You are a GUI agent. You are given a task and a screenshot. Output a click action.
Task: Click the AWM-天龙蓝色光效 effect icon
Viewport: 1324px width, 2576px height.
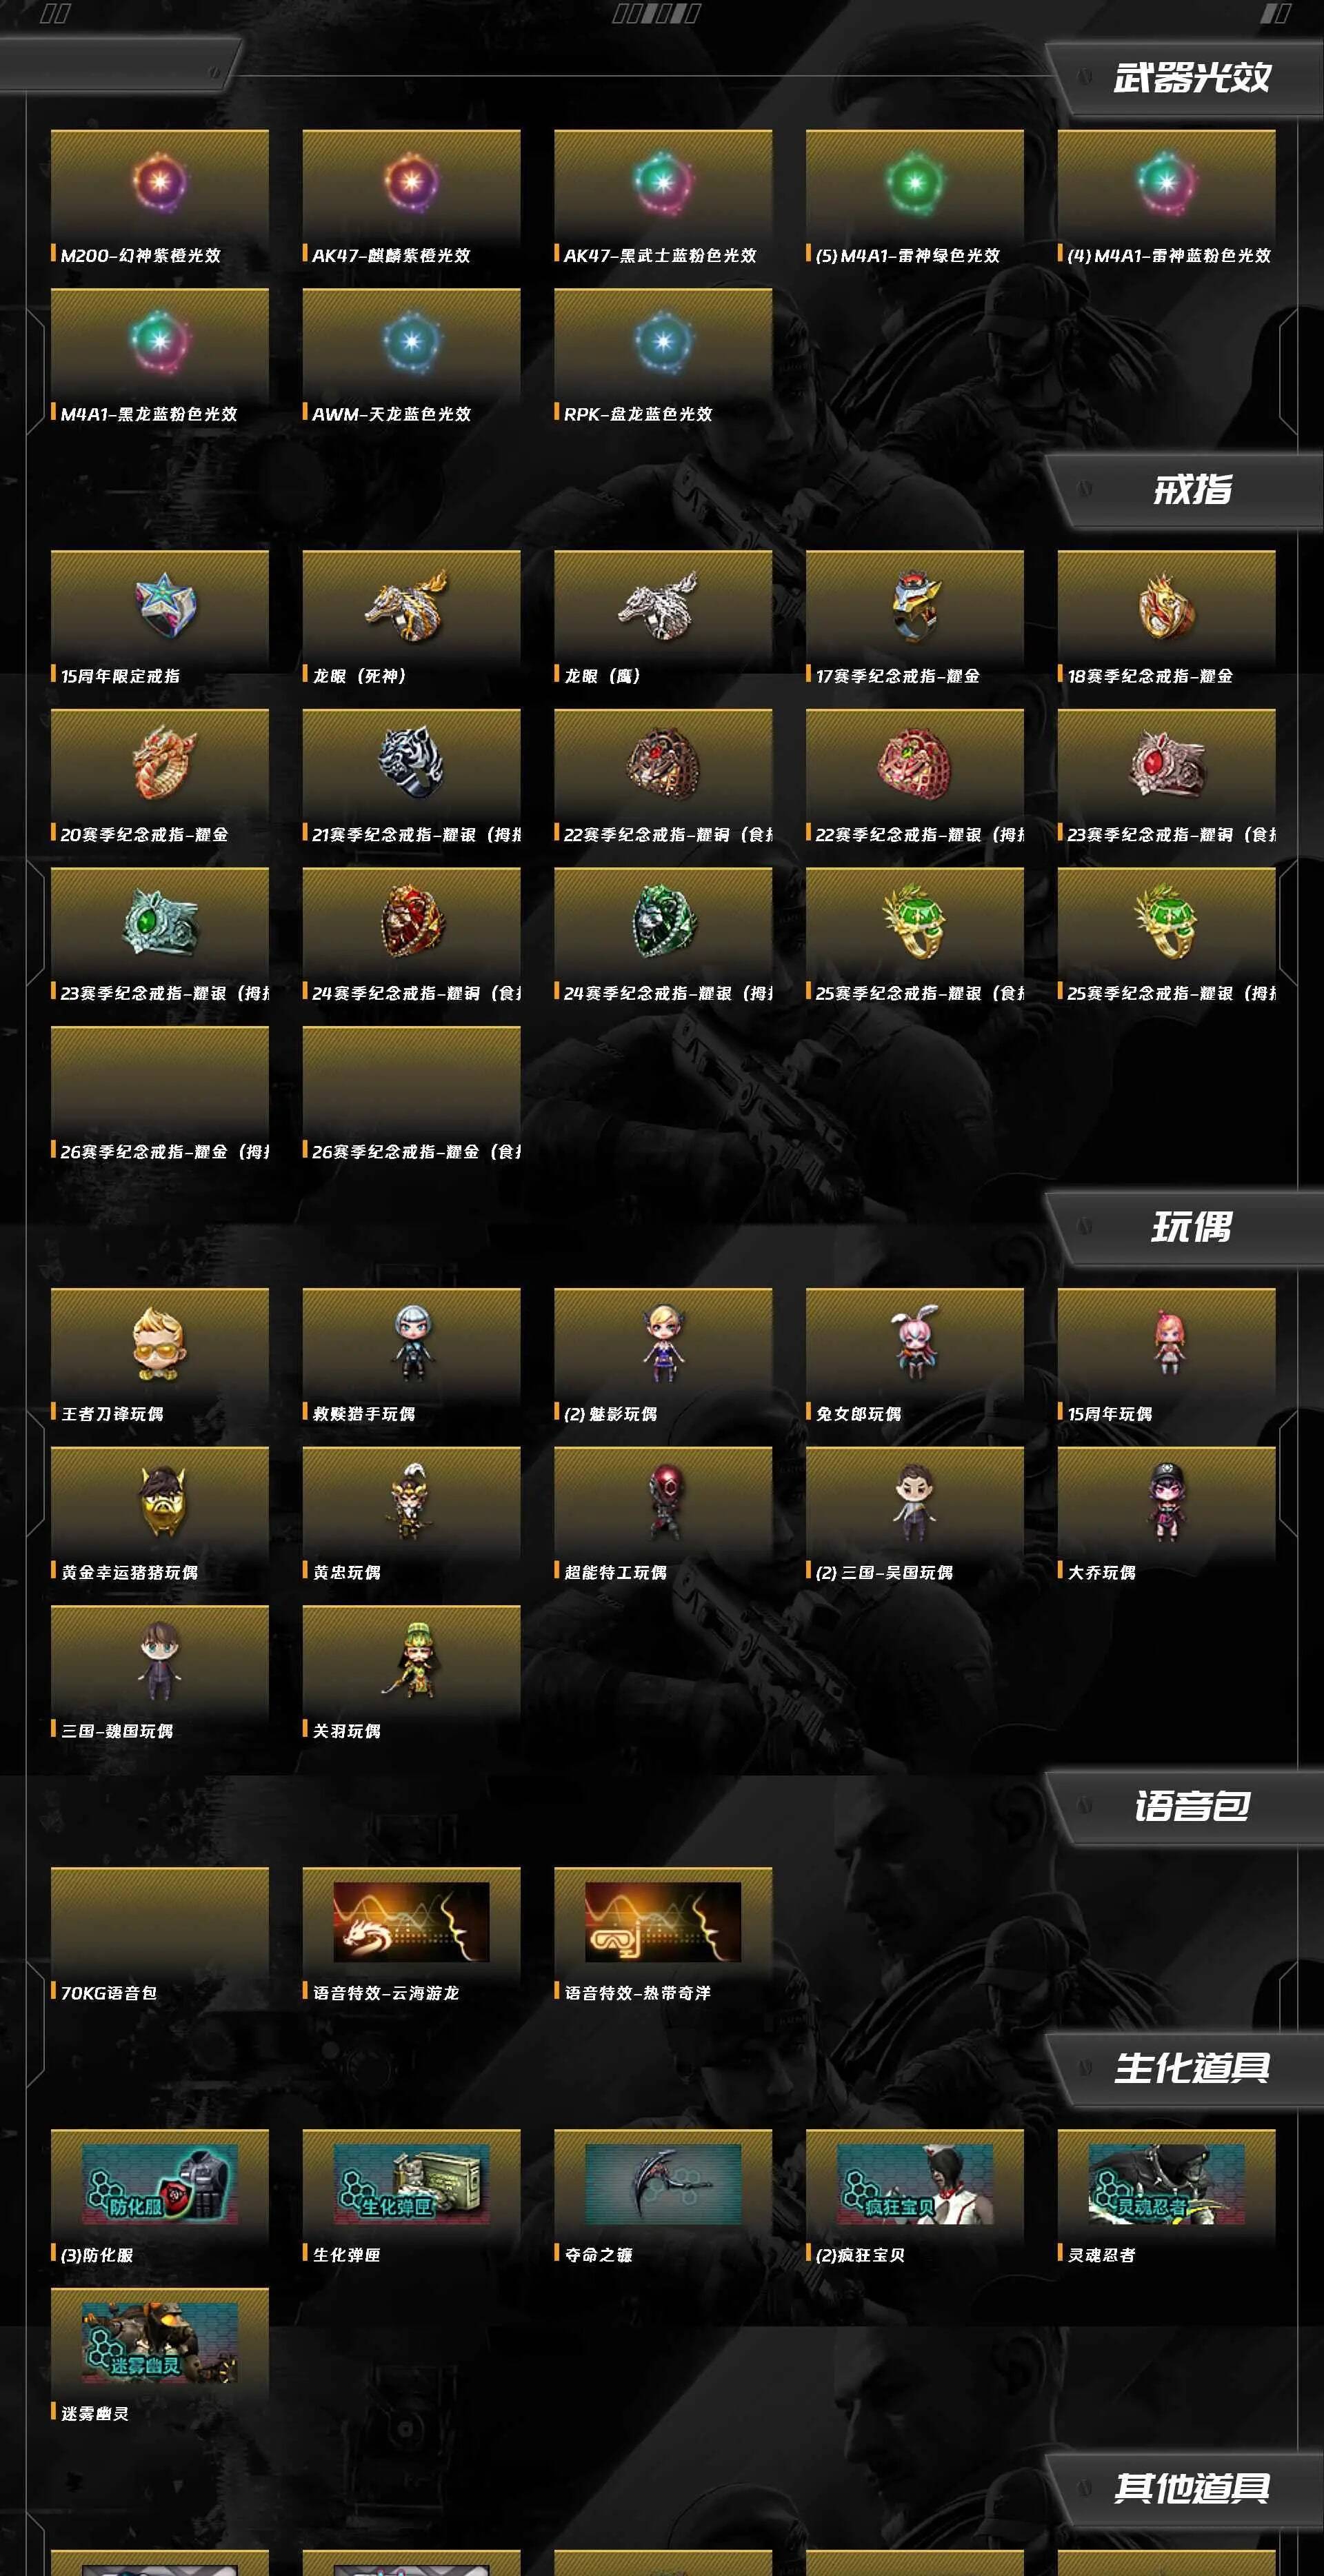point(411,341)
